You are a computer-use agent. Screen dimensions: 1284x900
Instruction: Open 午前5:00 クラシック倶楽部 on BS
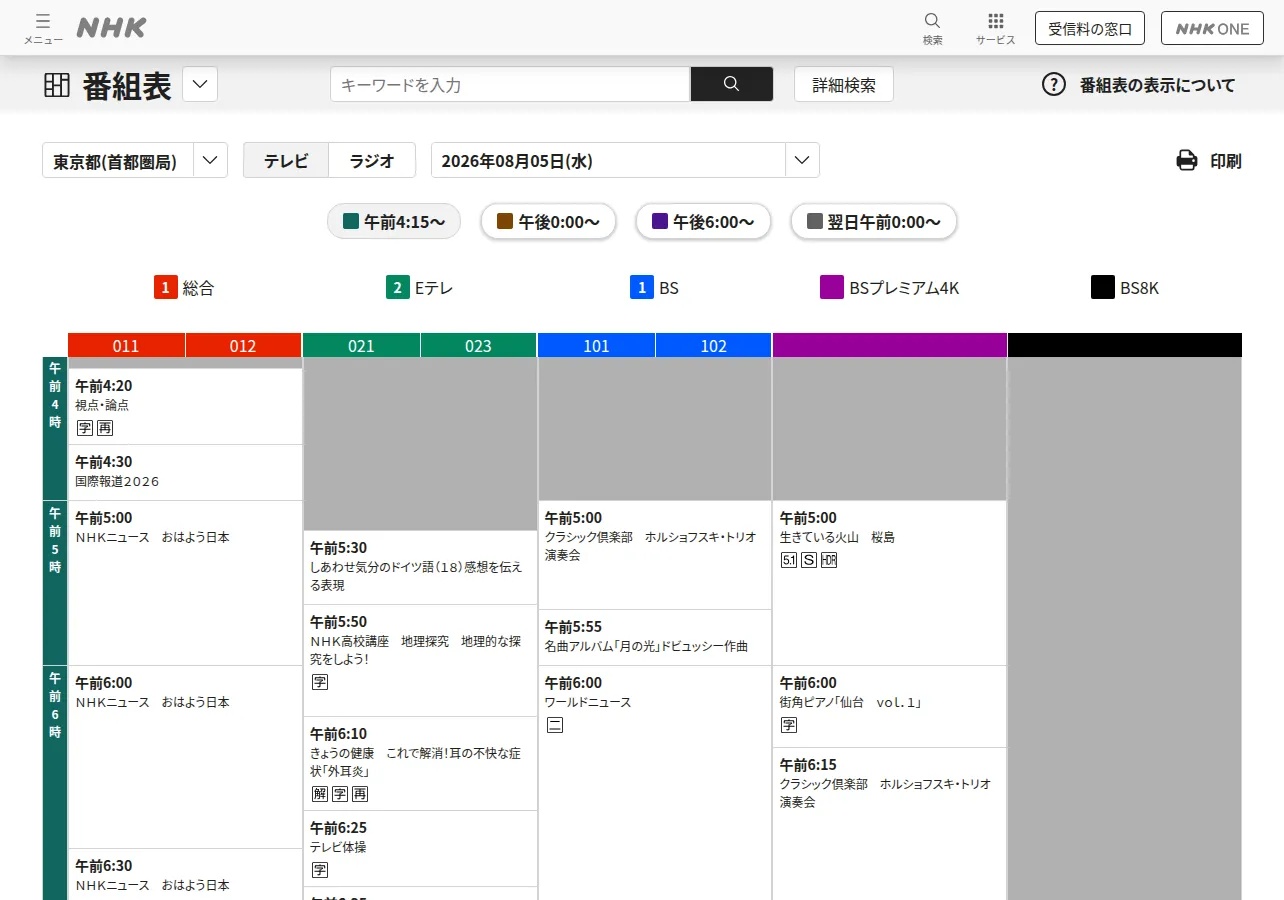[x=655, y=555]
